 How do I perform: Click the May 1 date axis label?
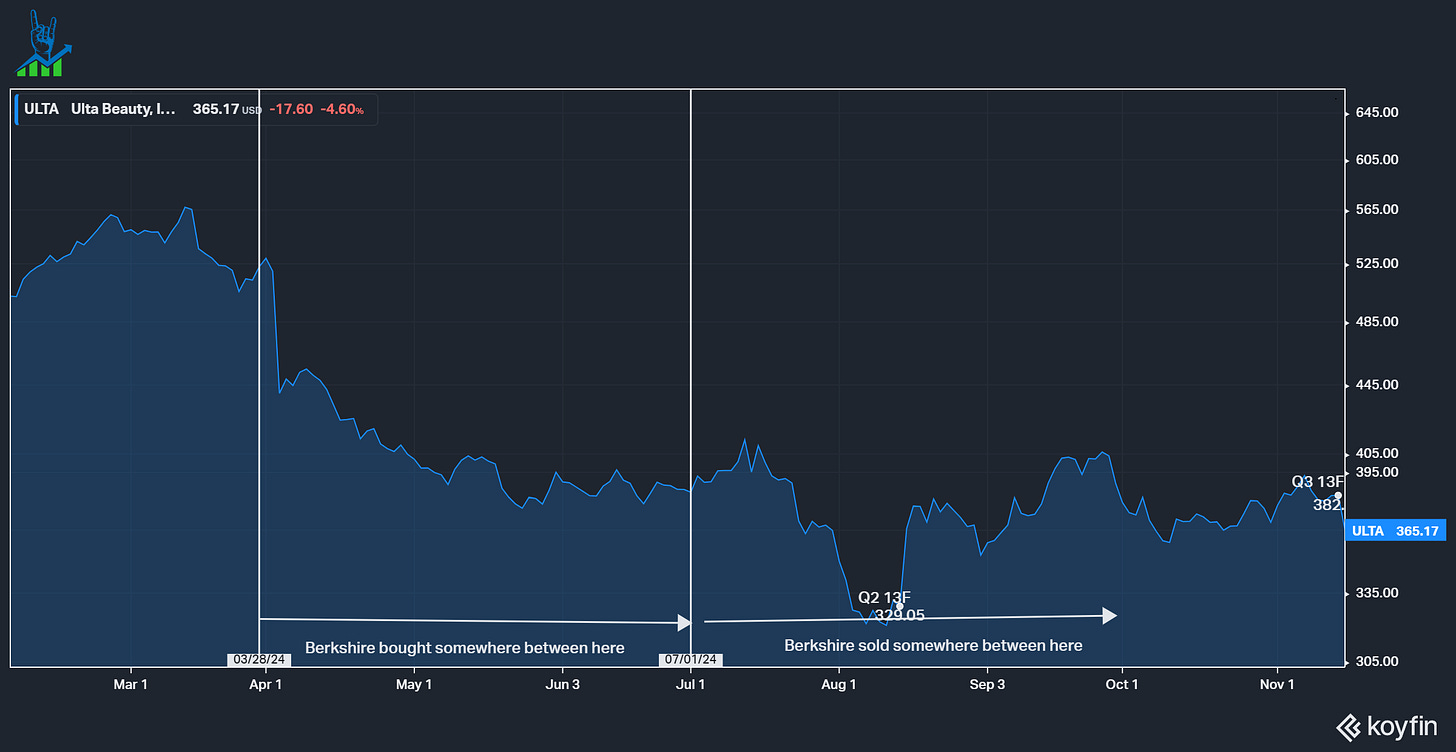click(414, 685)
